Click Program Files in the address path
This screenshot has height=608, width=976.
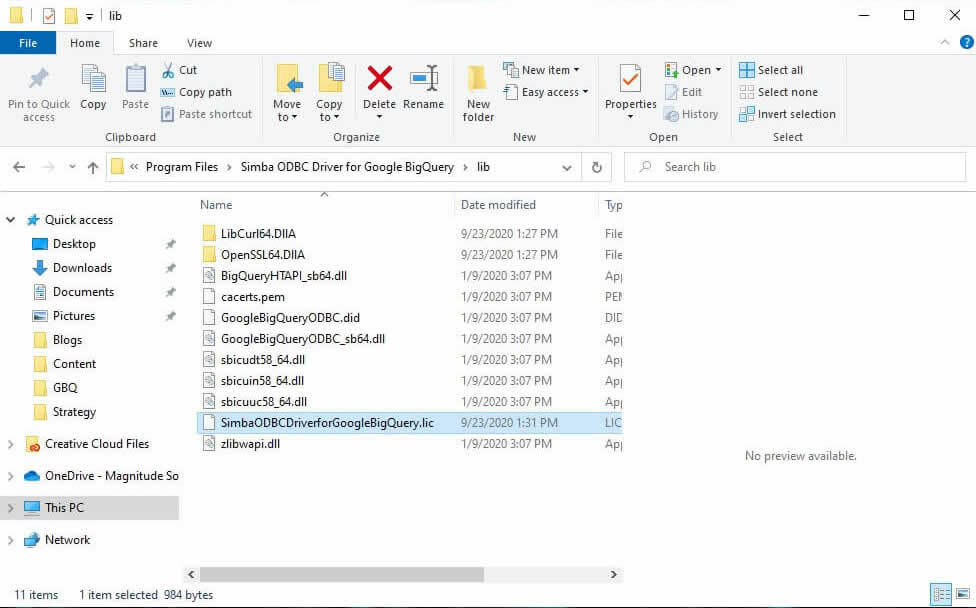(182, 167)
